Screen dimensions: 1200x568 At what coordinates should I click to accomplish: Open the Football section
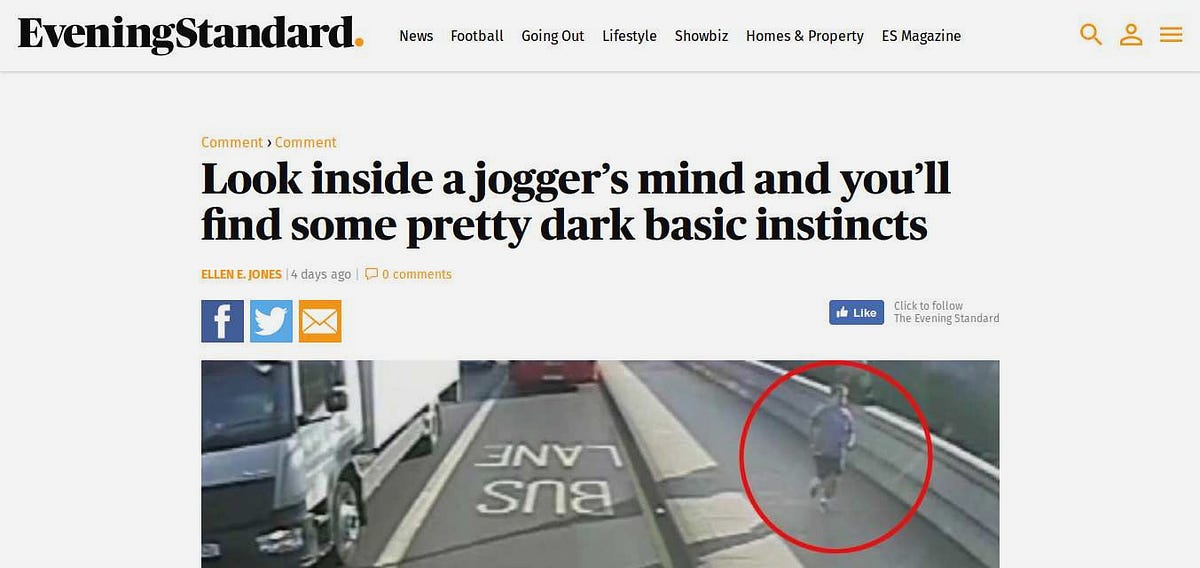point(477,36)
